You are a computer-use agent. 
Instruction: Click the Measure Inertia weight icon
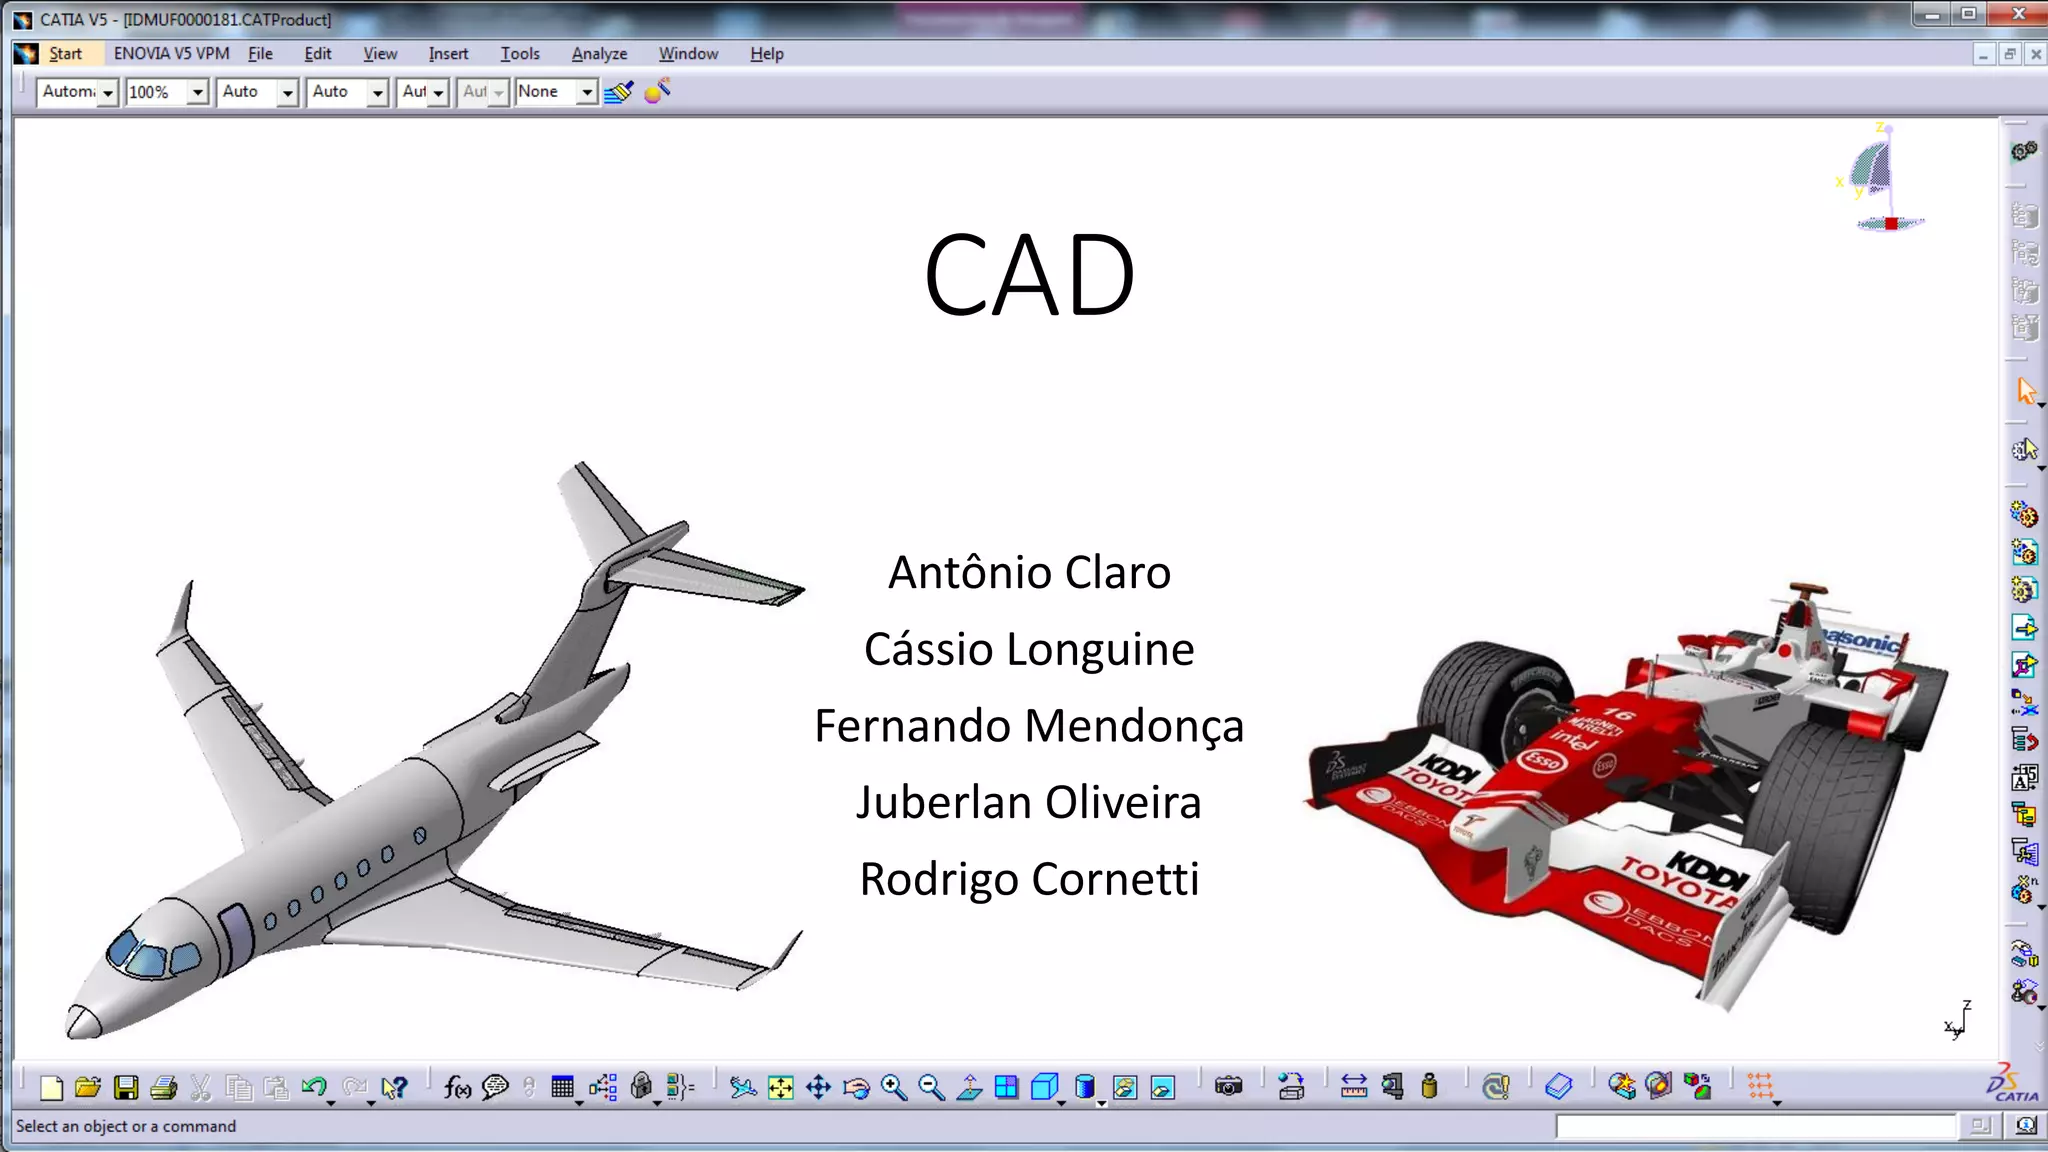(1429, 1087)
